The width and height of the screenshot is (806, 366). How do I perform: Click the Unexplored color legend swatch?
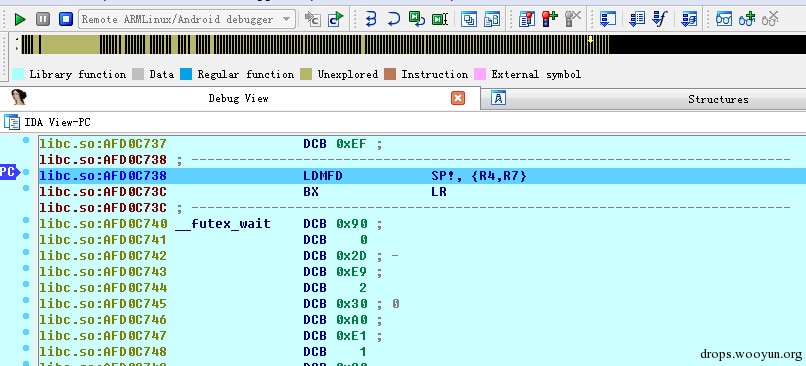pyautogui.click(x=306, y=75)
